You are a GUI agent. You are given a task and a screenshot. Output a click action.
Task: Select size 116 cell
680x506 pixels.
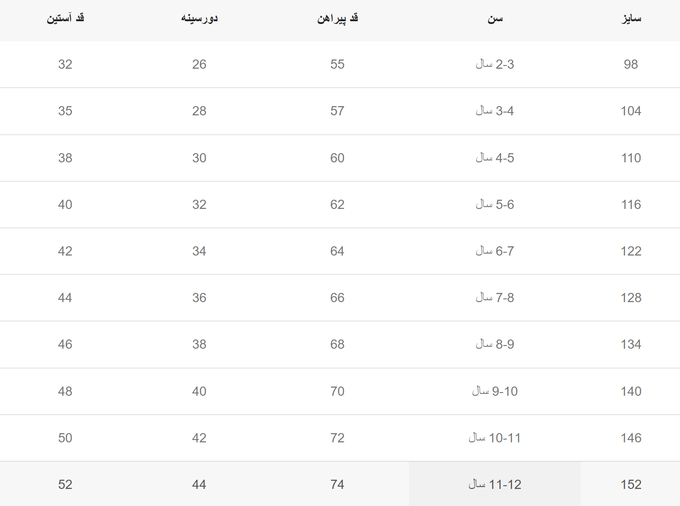click(x=631, y=205)
